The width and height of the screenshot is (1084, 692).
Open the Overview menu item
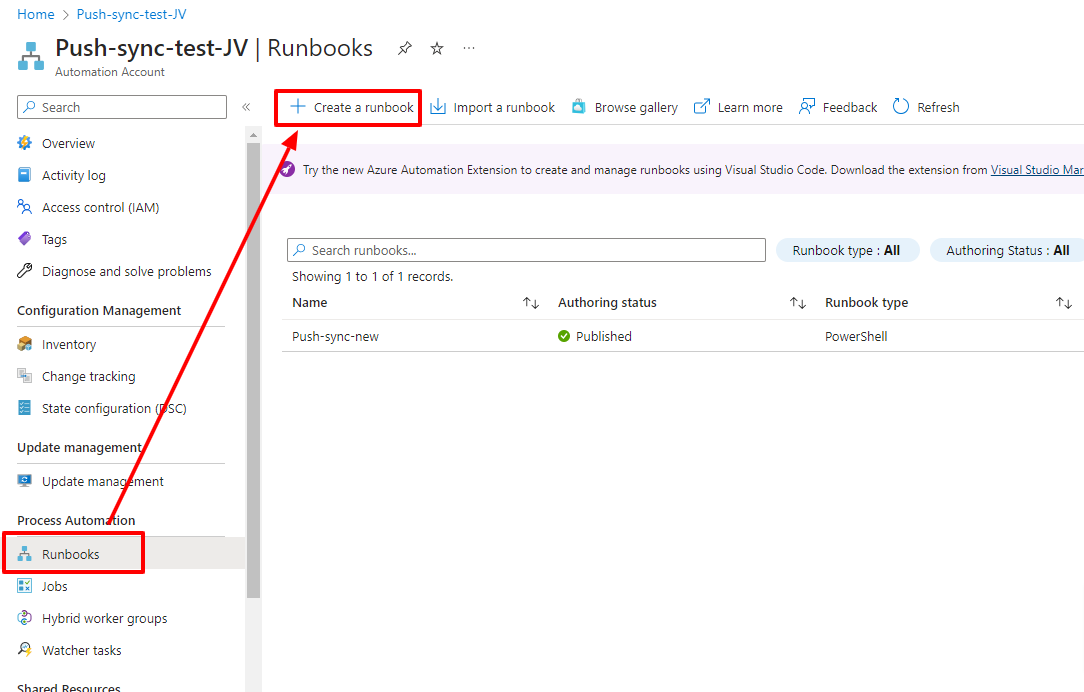coord(68,143)
